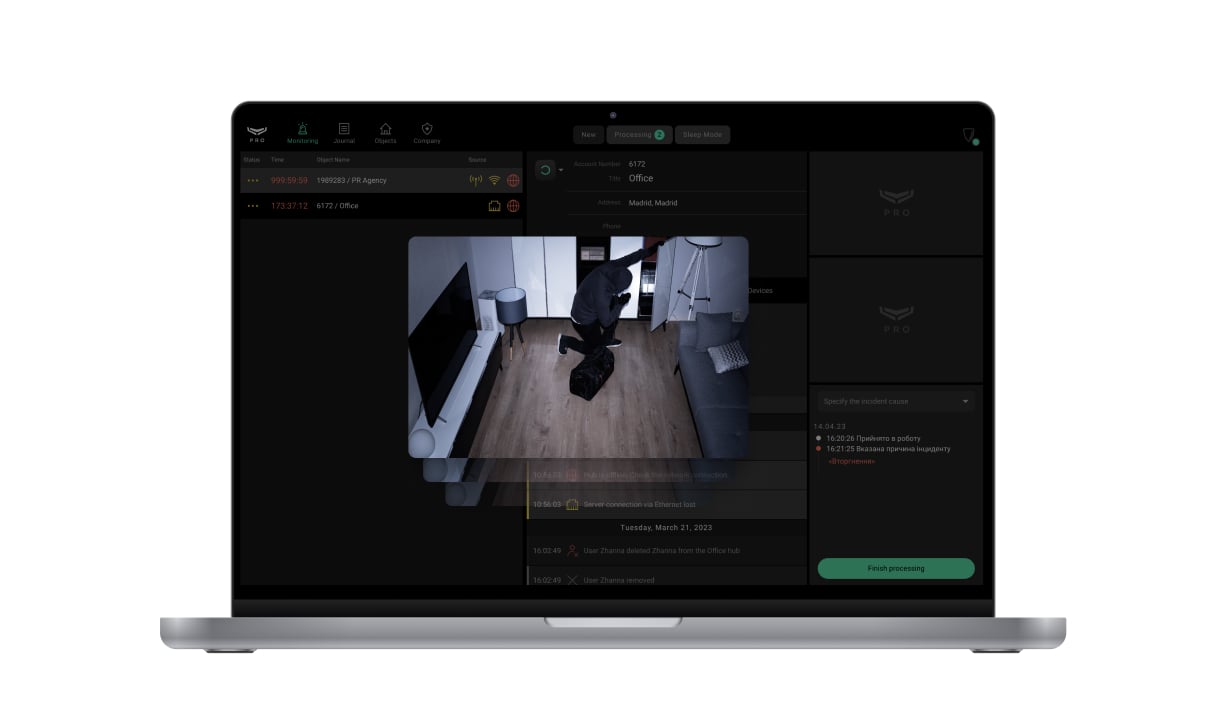Open status menu dots for 1989283 / PR Agency

click(x=252, y=181)
